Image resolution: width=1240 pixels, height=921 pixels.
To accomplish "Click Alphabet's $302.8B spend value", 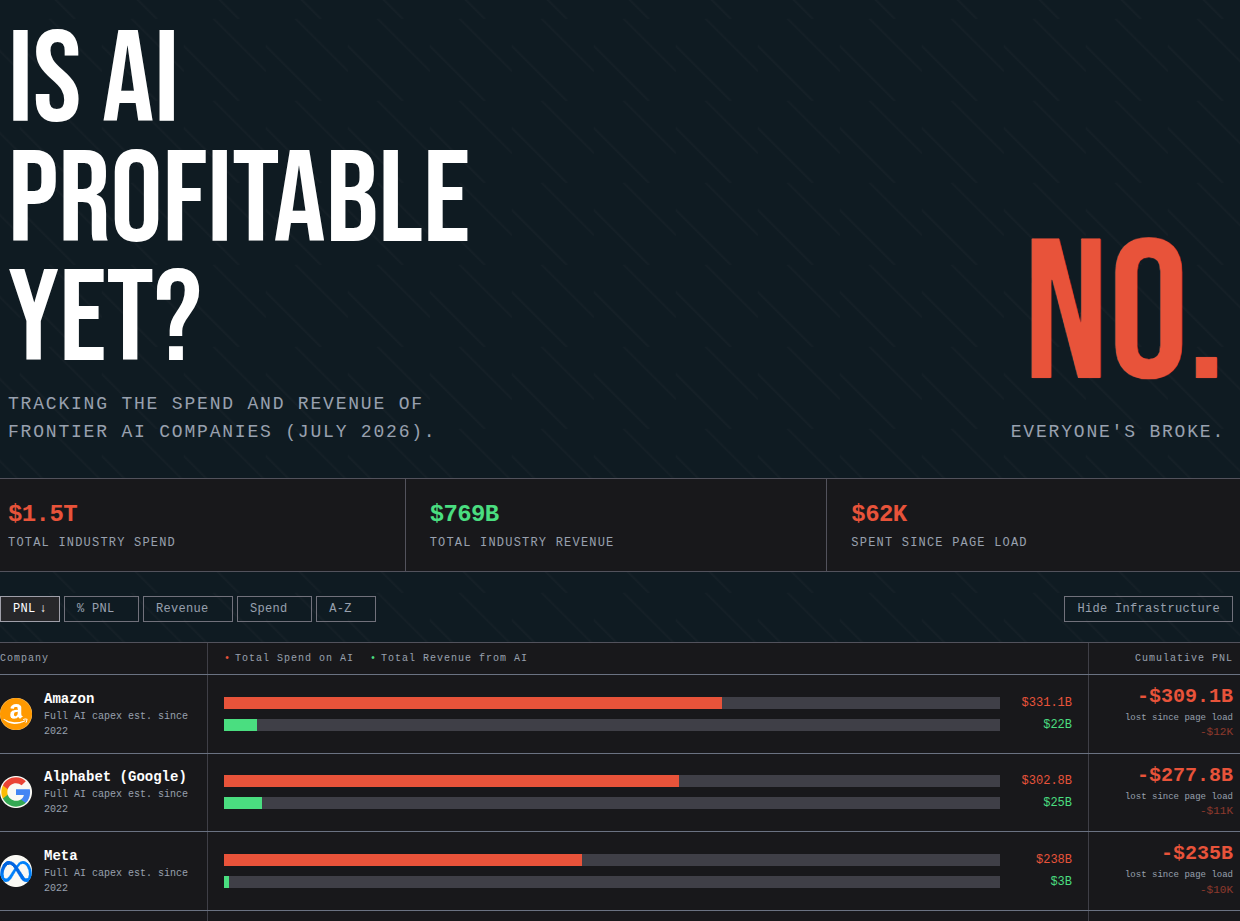I will 1046,781.
